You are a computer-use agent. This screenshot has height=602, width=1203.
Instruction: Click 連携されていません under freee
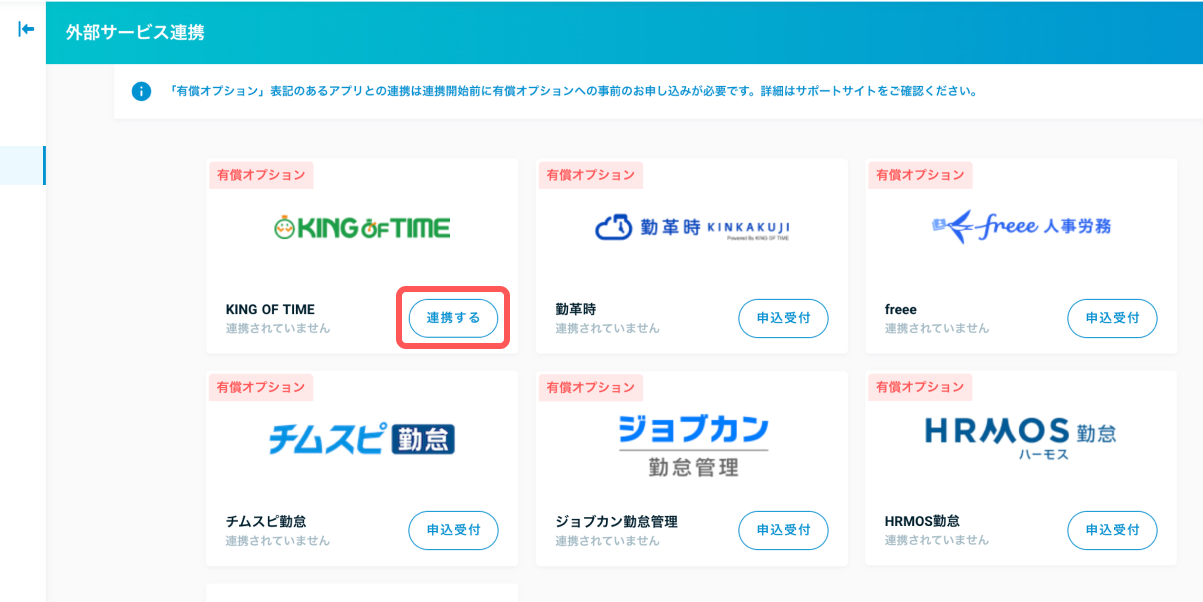937,328
